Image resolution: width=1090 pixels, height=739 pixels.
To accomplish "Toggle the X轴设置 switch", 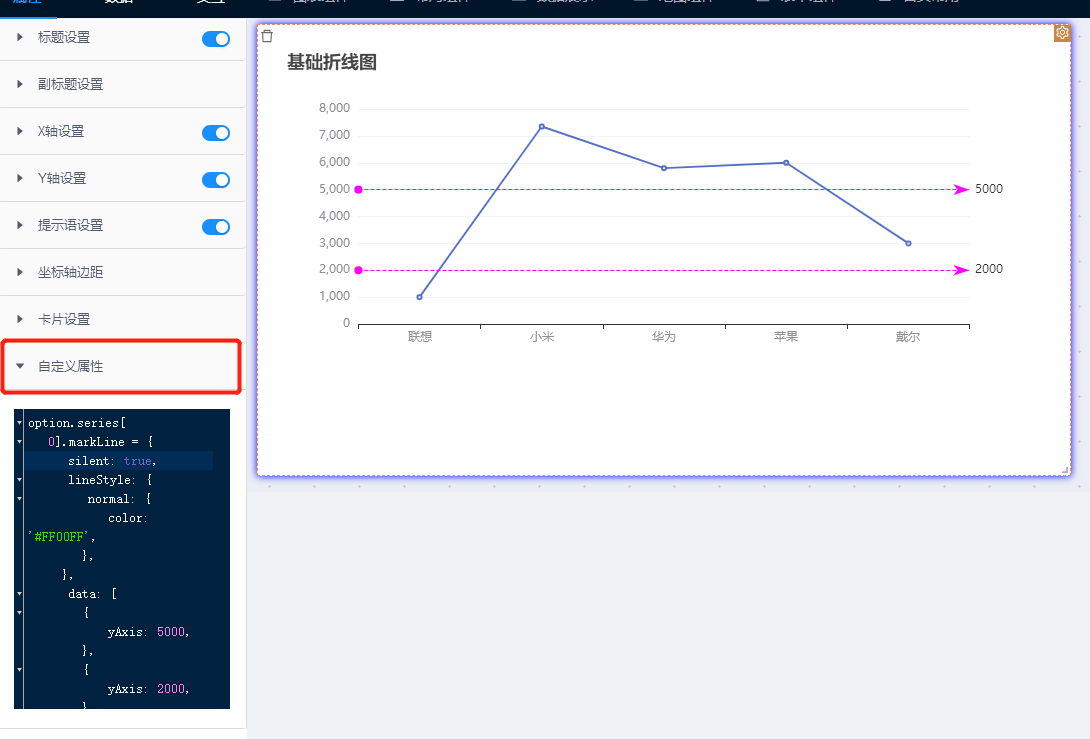I will tap(215, 133).
